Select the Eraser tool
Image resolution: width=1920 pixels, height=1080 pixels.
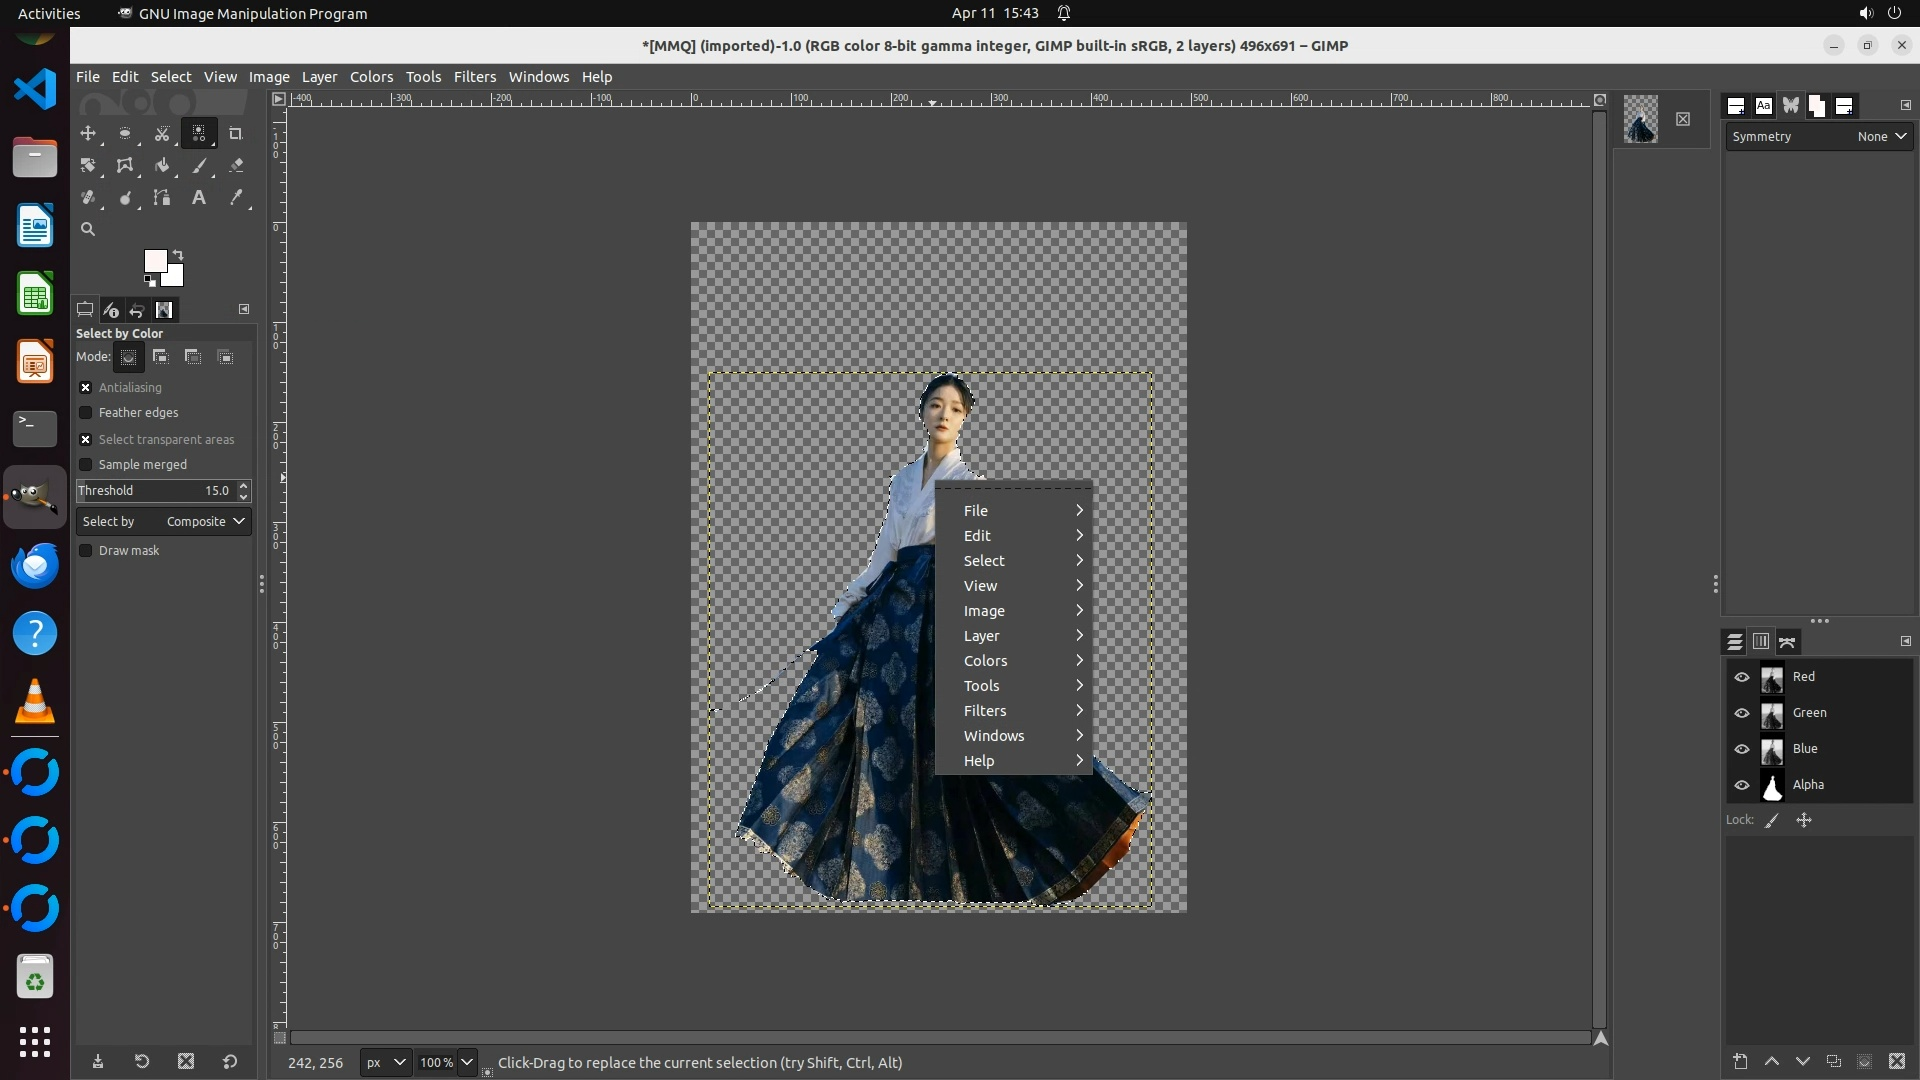(x=236, y=166)
